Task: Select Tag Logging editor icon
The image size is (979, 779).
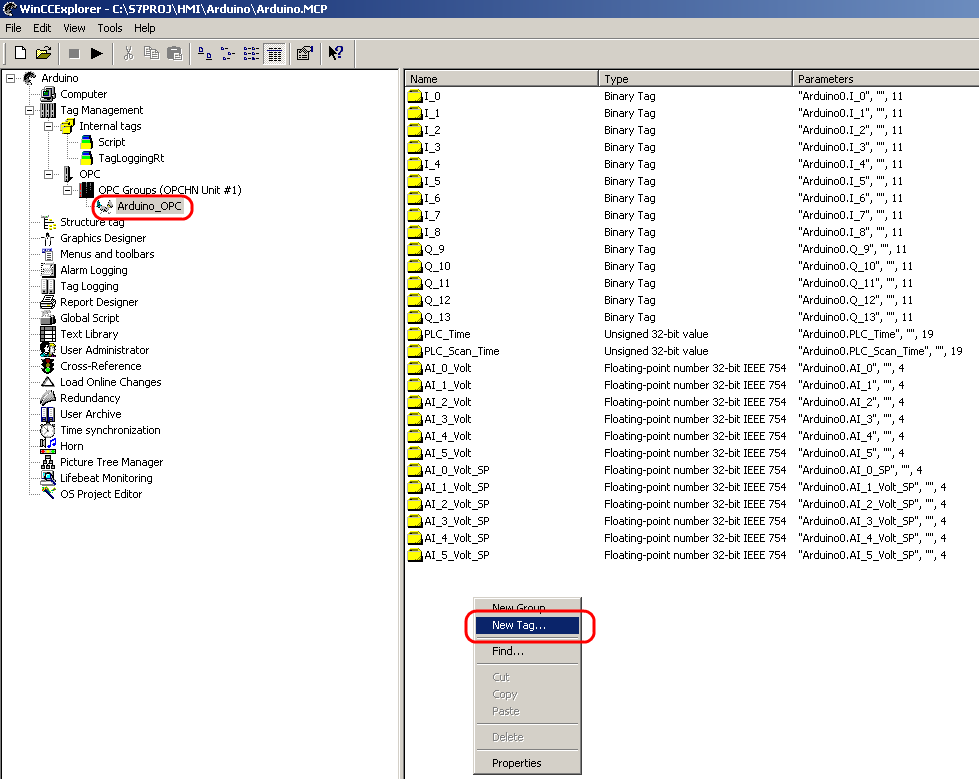Action: [48, 287]
